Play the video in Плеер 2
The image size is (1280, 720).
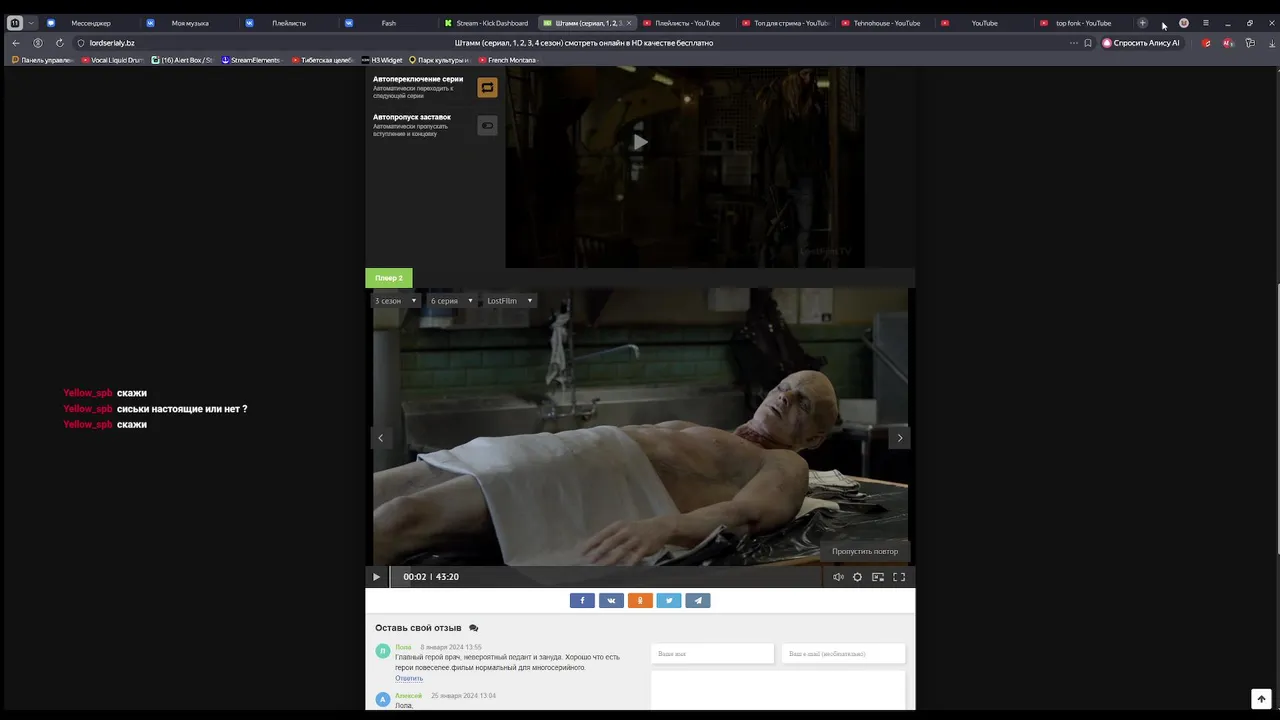(x=376, y=577)
